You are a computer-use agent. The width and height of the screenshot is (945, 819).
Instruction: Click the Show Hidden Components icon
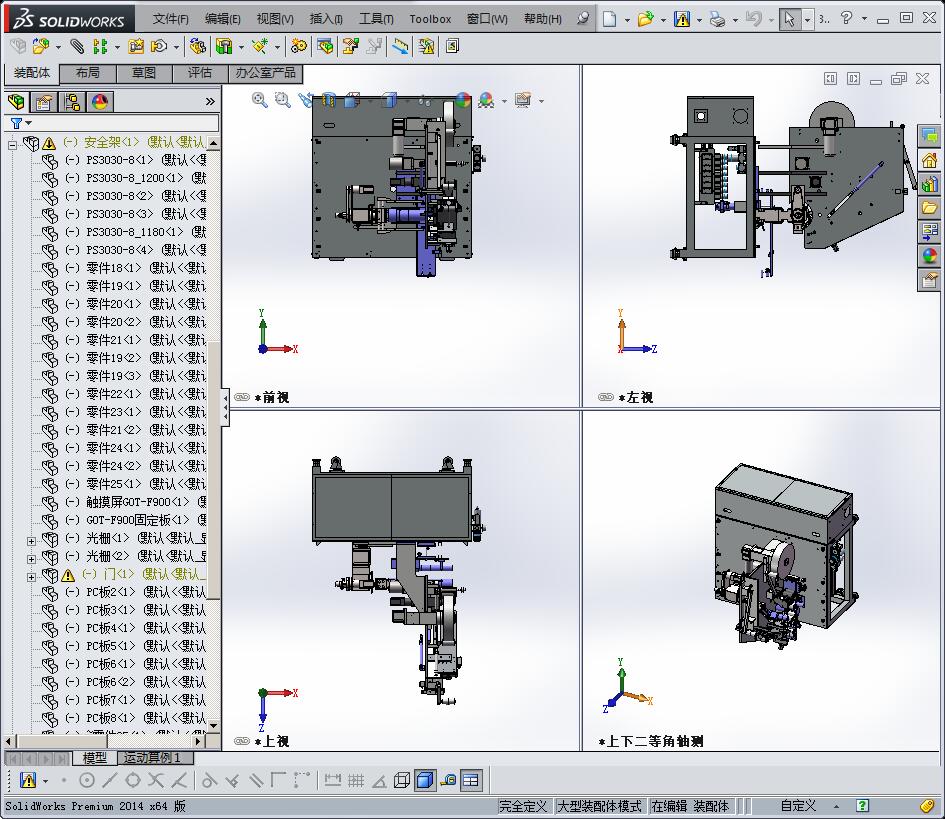pyautogui.click(x=197, y=46)
